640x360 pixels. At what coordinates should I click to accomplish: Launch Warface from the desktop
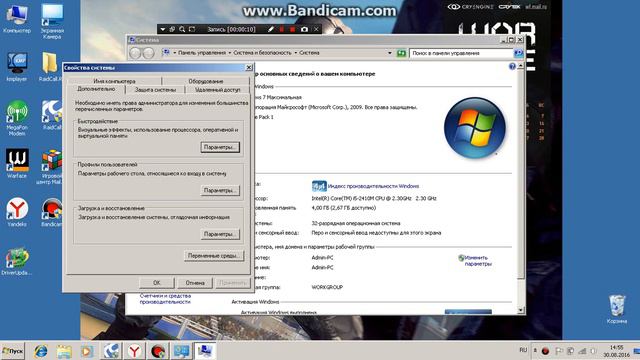click(17, 163)
